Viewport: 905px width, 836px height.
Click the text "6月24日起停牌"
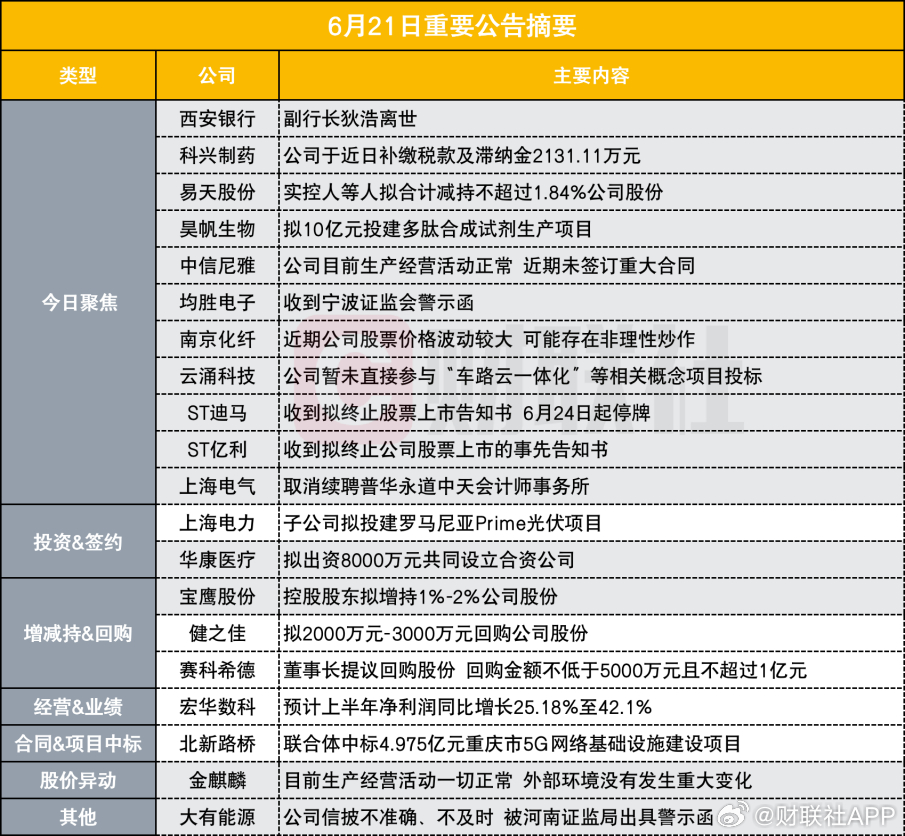coord(586,413)
